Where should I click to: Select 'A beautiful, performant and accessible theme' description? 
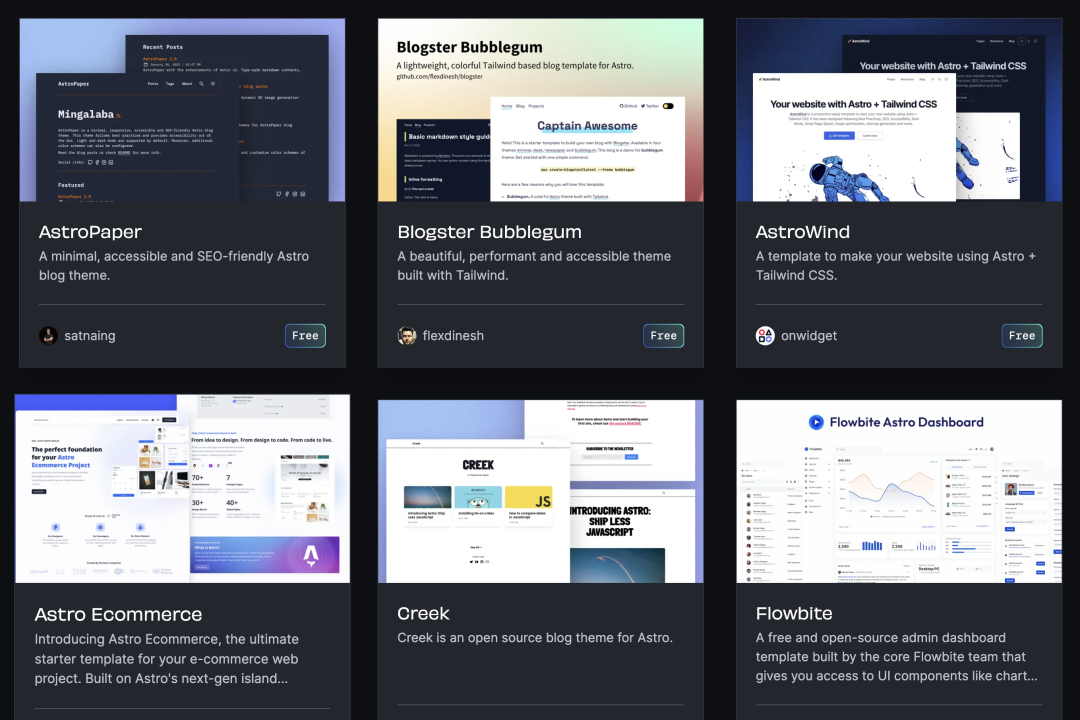534,265
